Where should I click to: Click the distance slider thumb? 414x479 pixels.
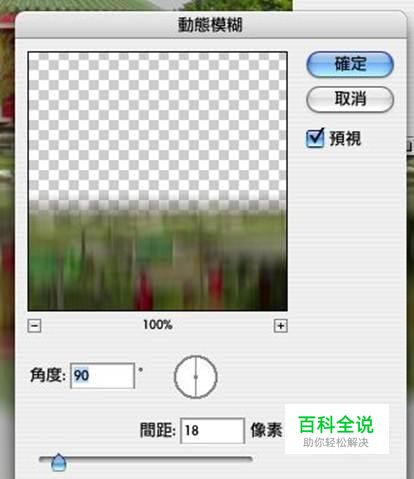(x=59, y=462)
